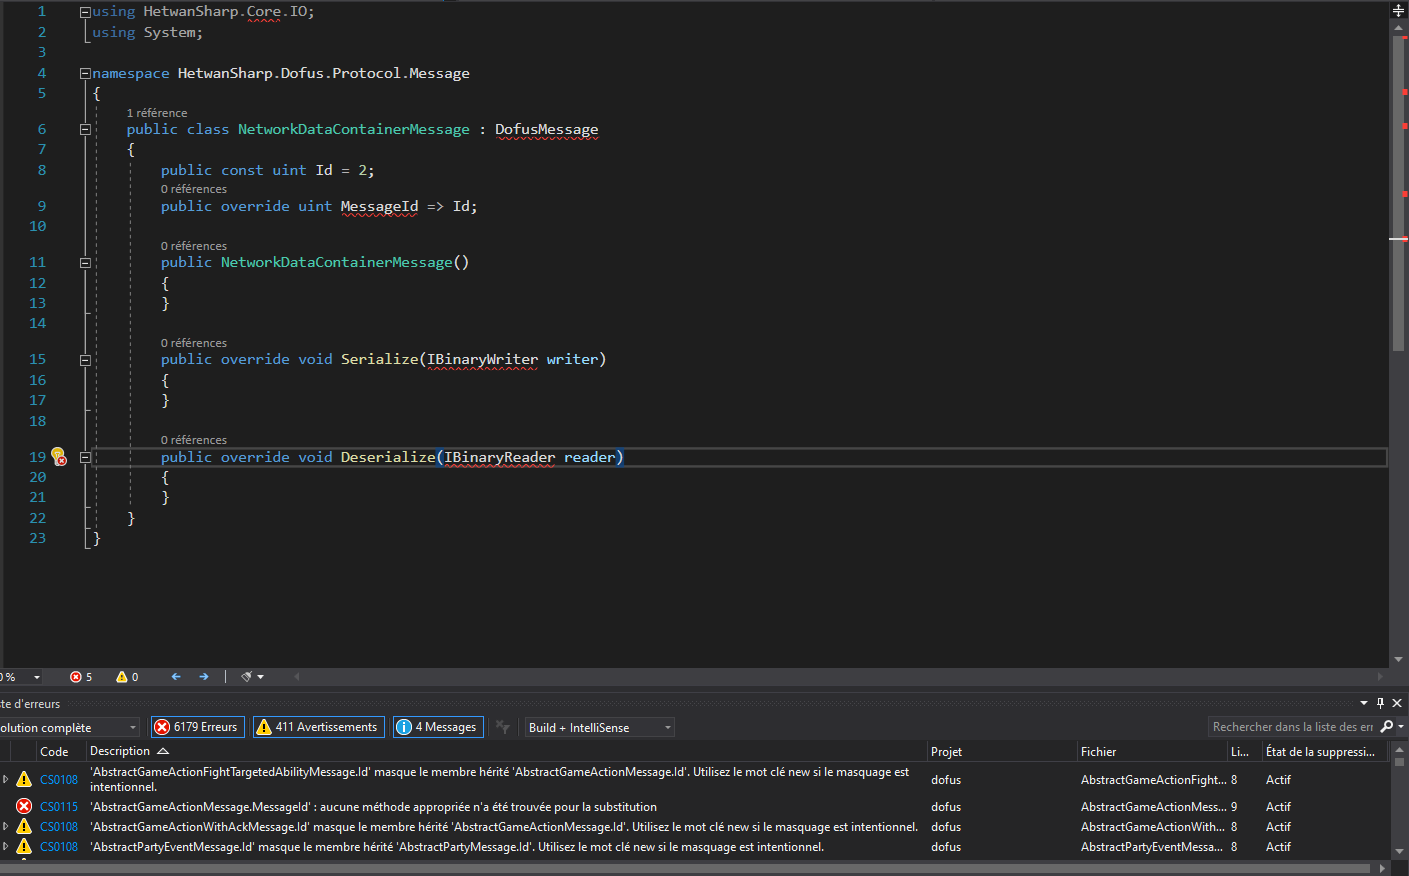Click the search magnifier in error list
This screenshot has width=1409, height=876.
1386,727
